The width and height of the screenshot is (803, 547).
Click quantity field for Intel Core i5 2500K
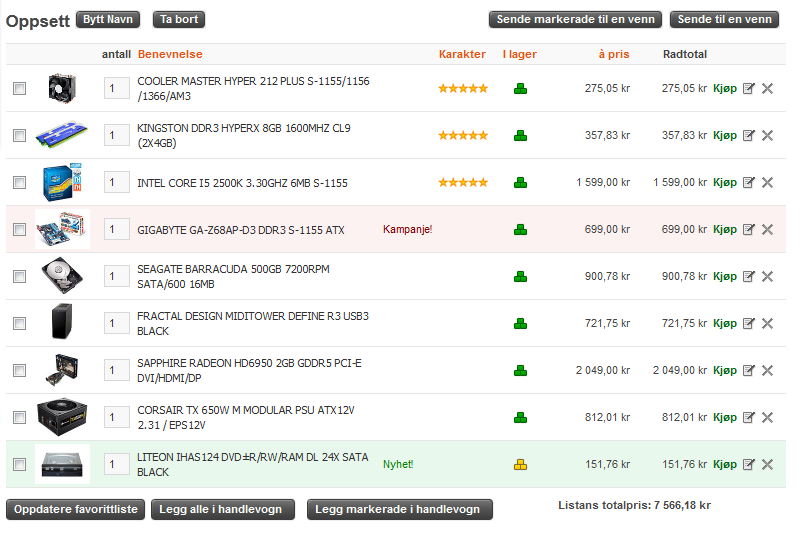tap(116, 183)
